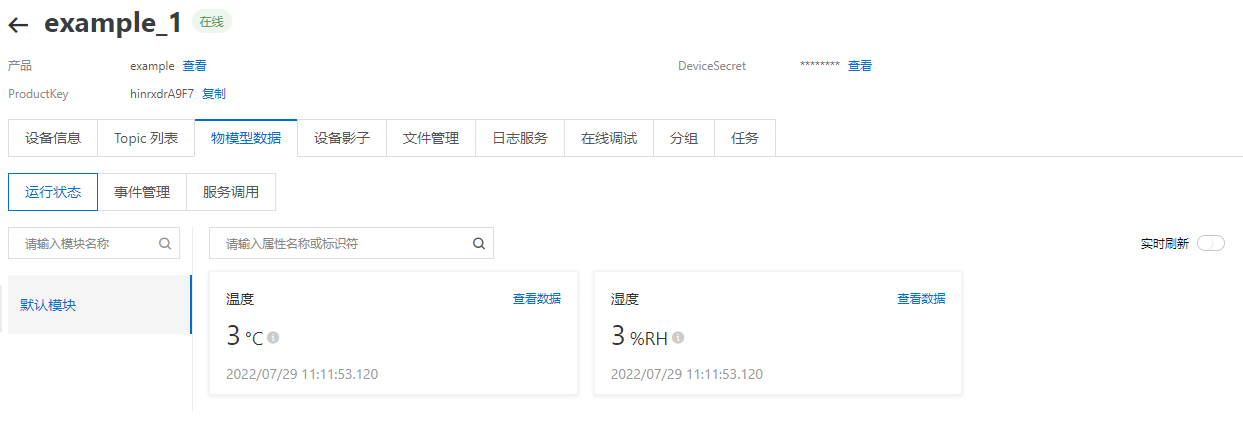
Task: Click the humidity value 3 %RH
Action: [x=639, y=337]
